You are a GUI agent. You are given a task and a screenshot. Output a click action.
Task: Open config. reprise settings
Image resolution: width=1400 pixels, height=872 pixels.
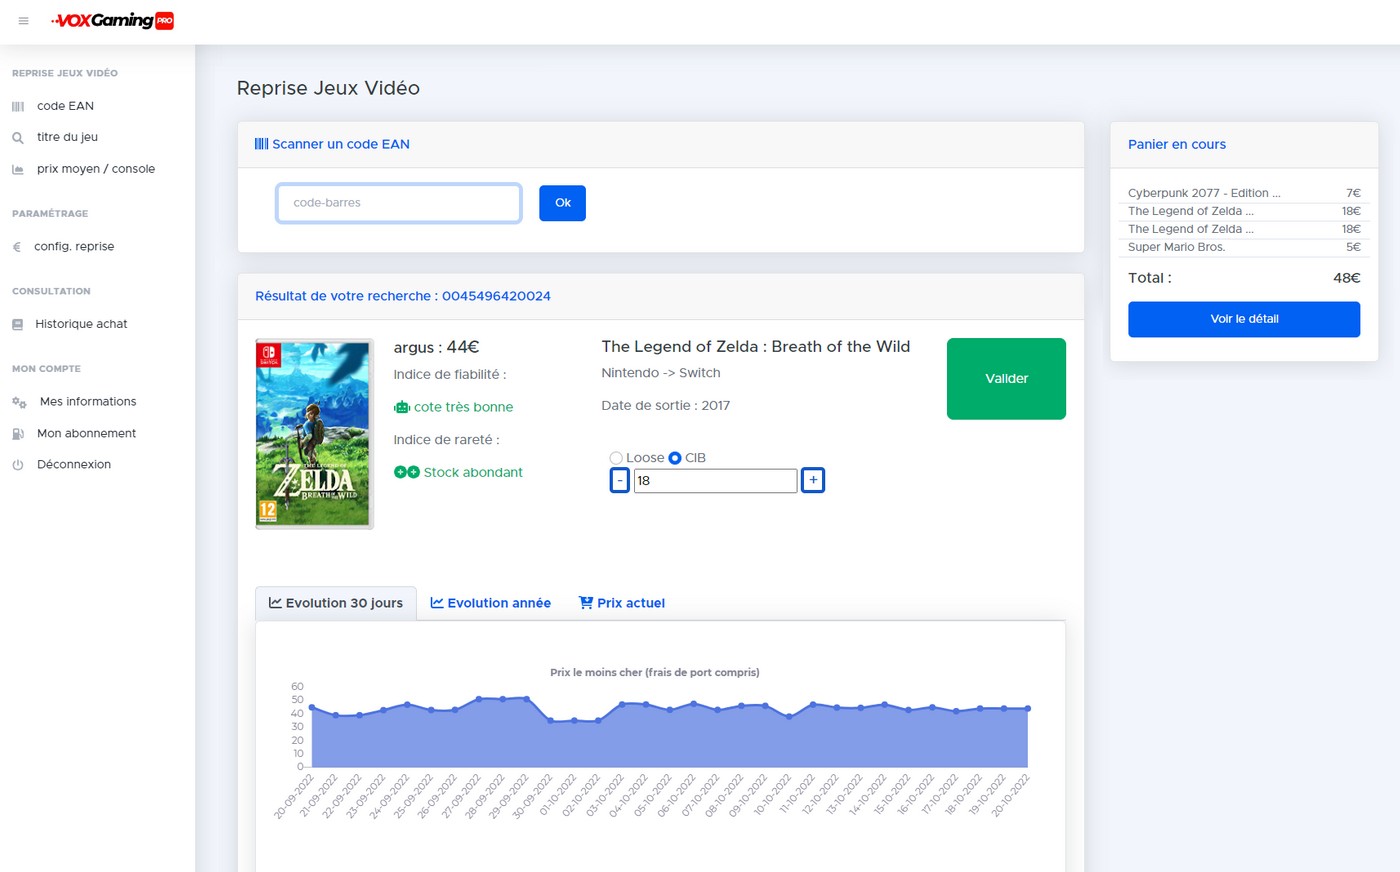pos(74,246)
